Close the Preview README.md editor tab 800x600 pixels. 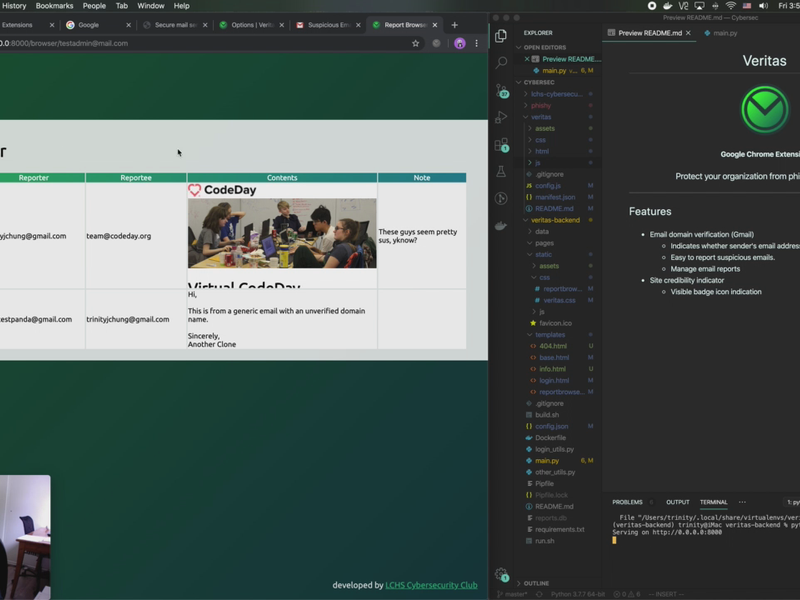pos(688,33)
